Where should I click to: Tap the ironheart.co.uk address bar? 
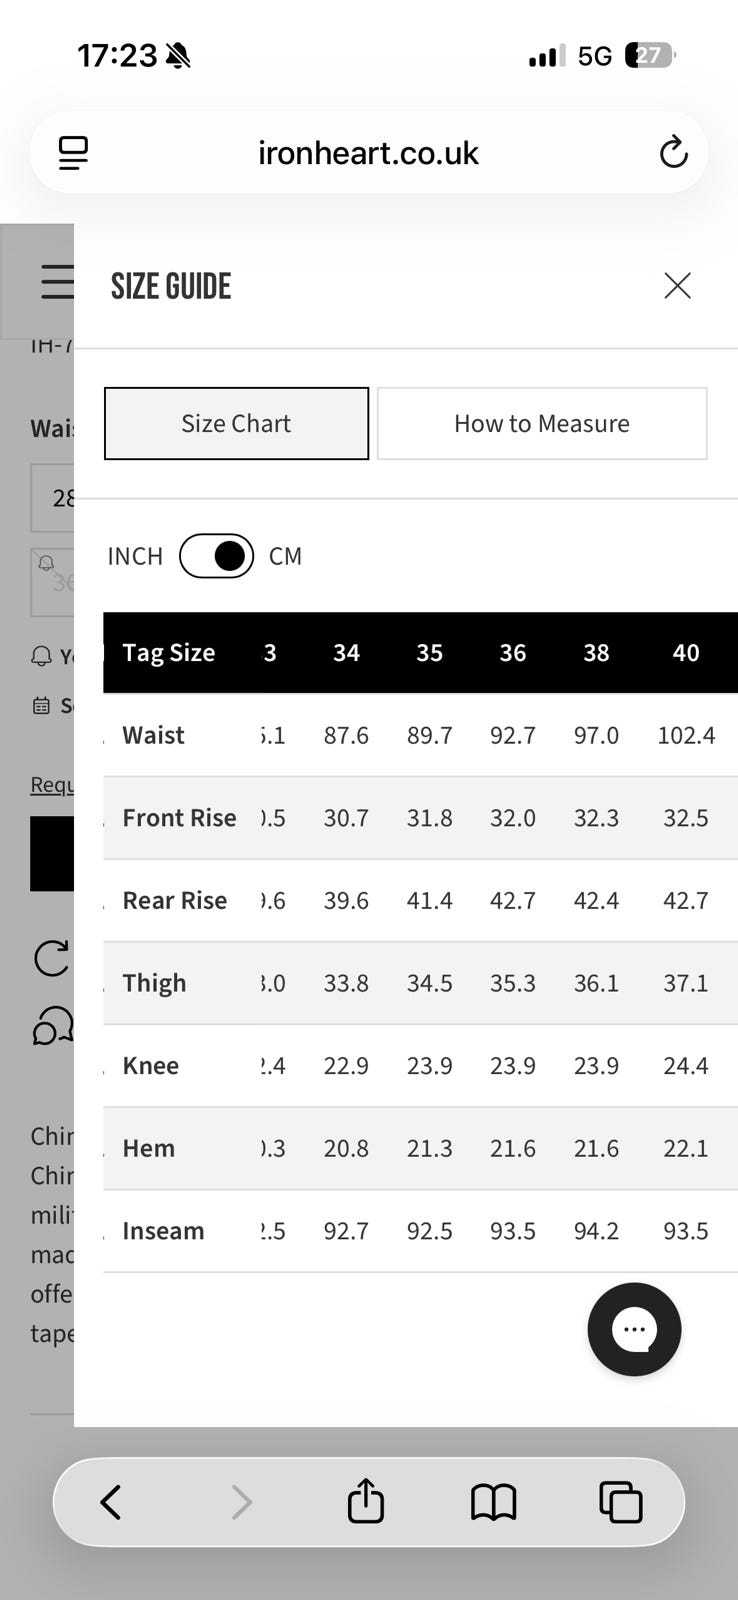[x=369, y=153]
